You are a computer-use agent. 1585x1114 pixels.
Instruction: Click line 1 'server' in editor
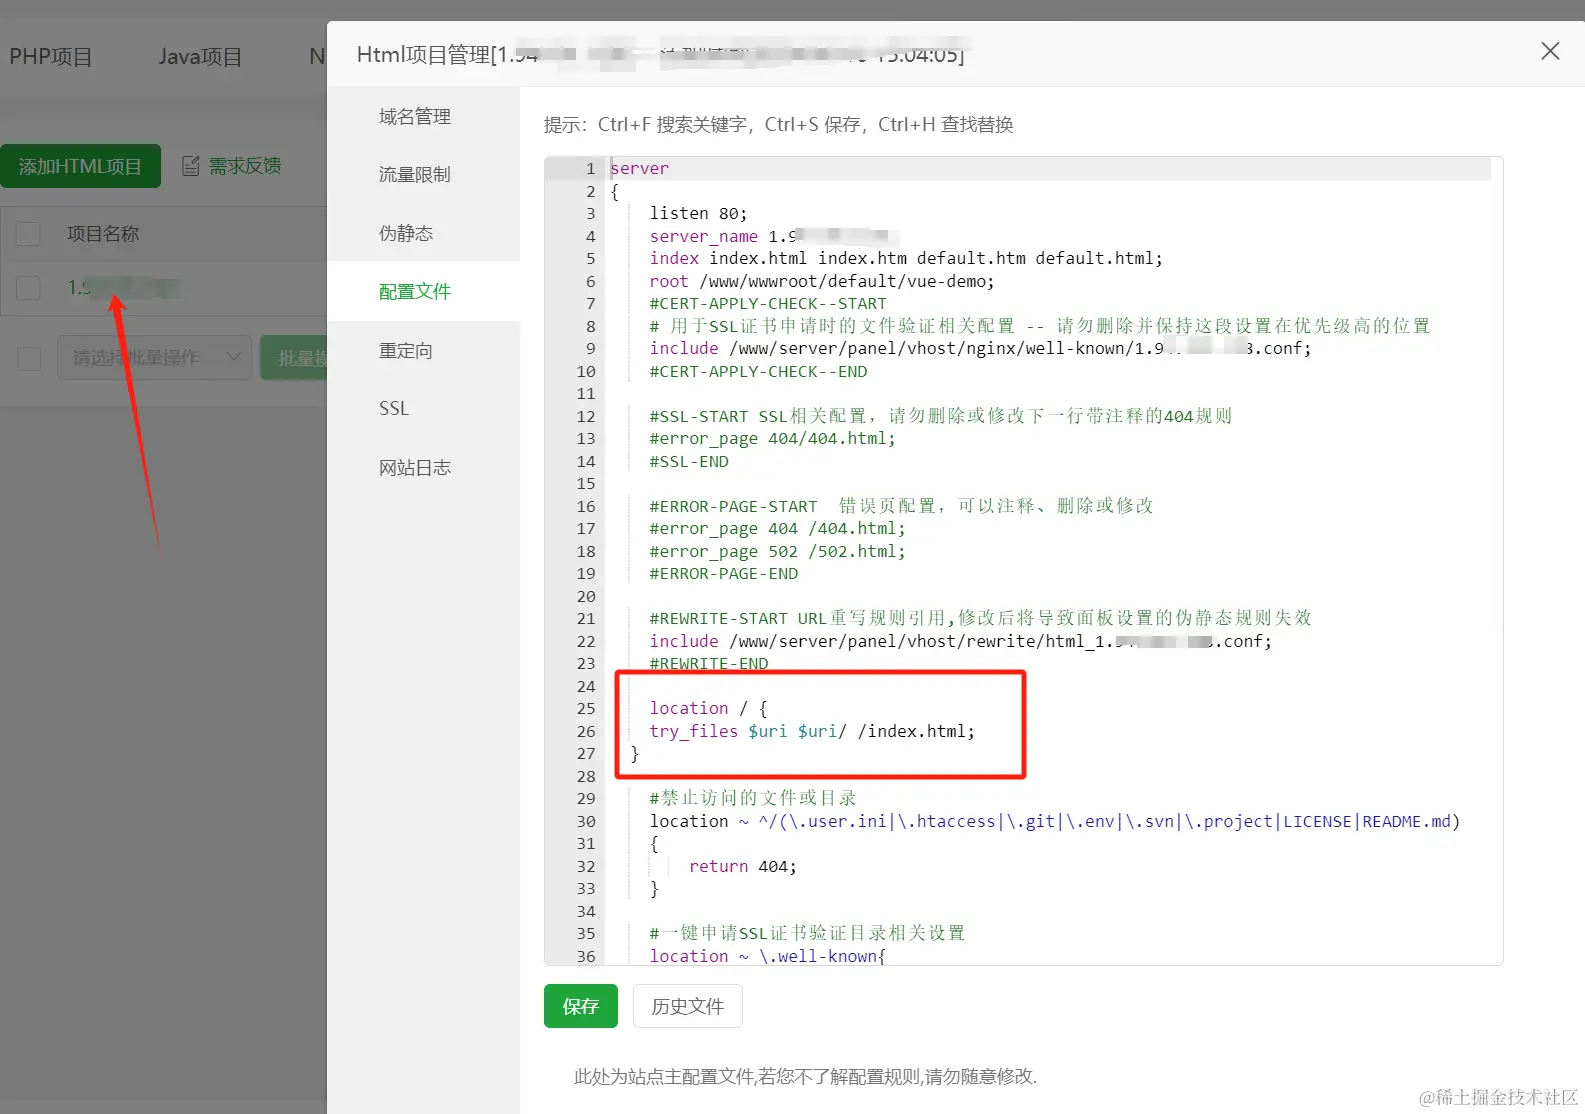(x=639, y=168)
